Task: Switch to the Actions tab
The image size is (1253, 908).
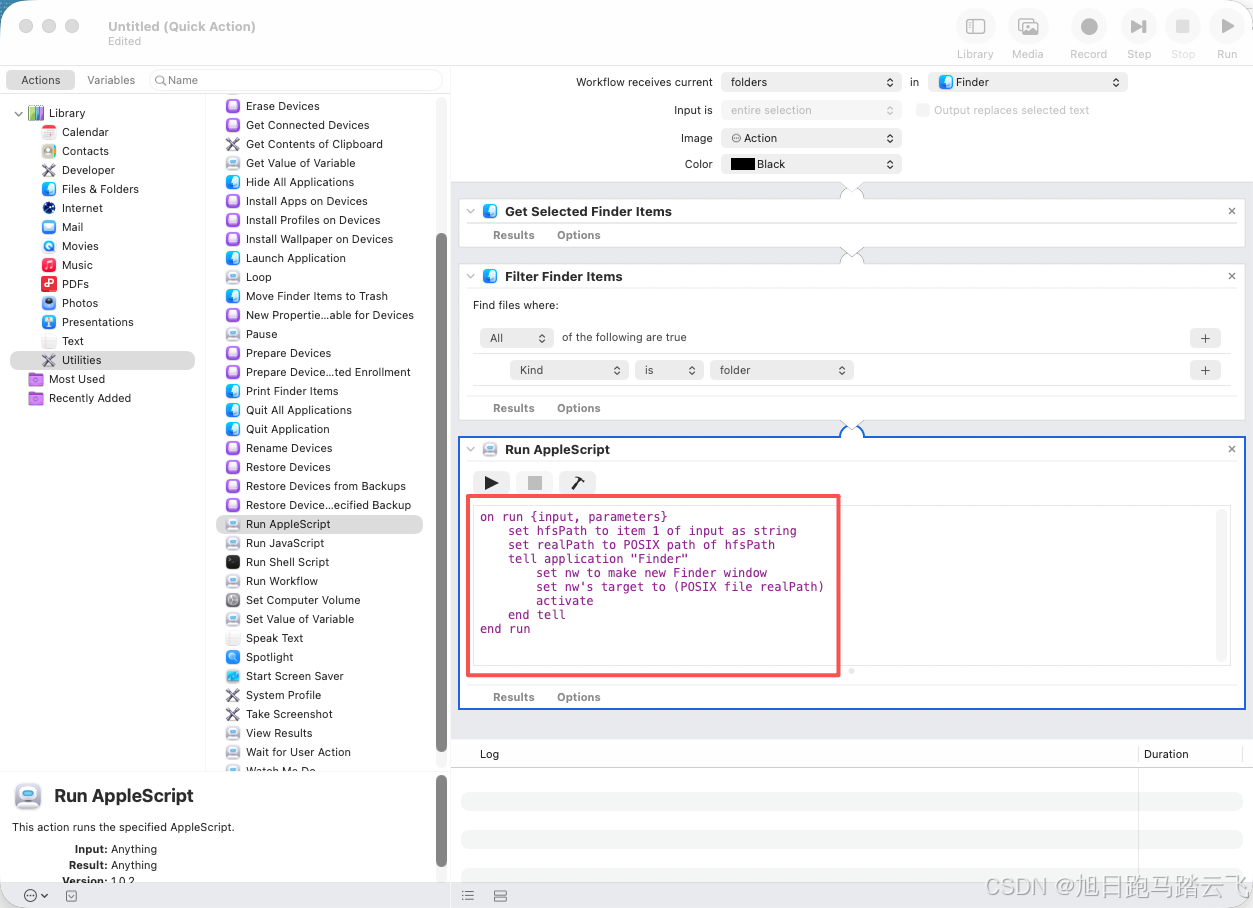Action: pos(41,80)
